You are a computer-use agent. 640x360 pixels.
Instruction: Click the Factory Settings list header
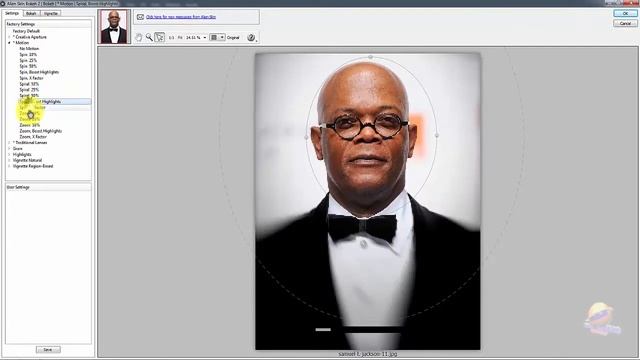pos(48,24)
